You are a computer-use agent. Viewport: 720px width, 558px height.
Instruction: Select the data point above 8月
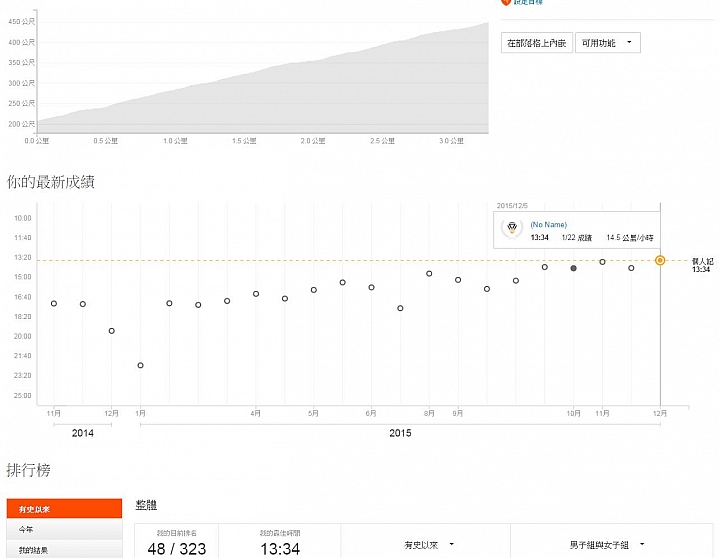429,274
